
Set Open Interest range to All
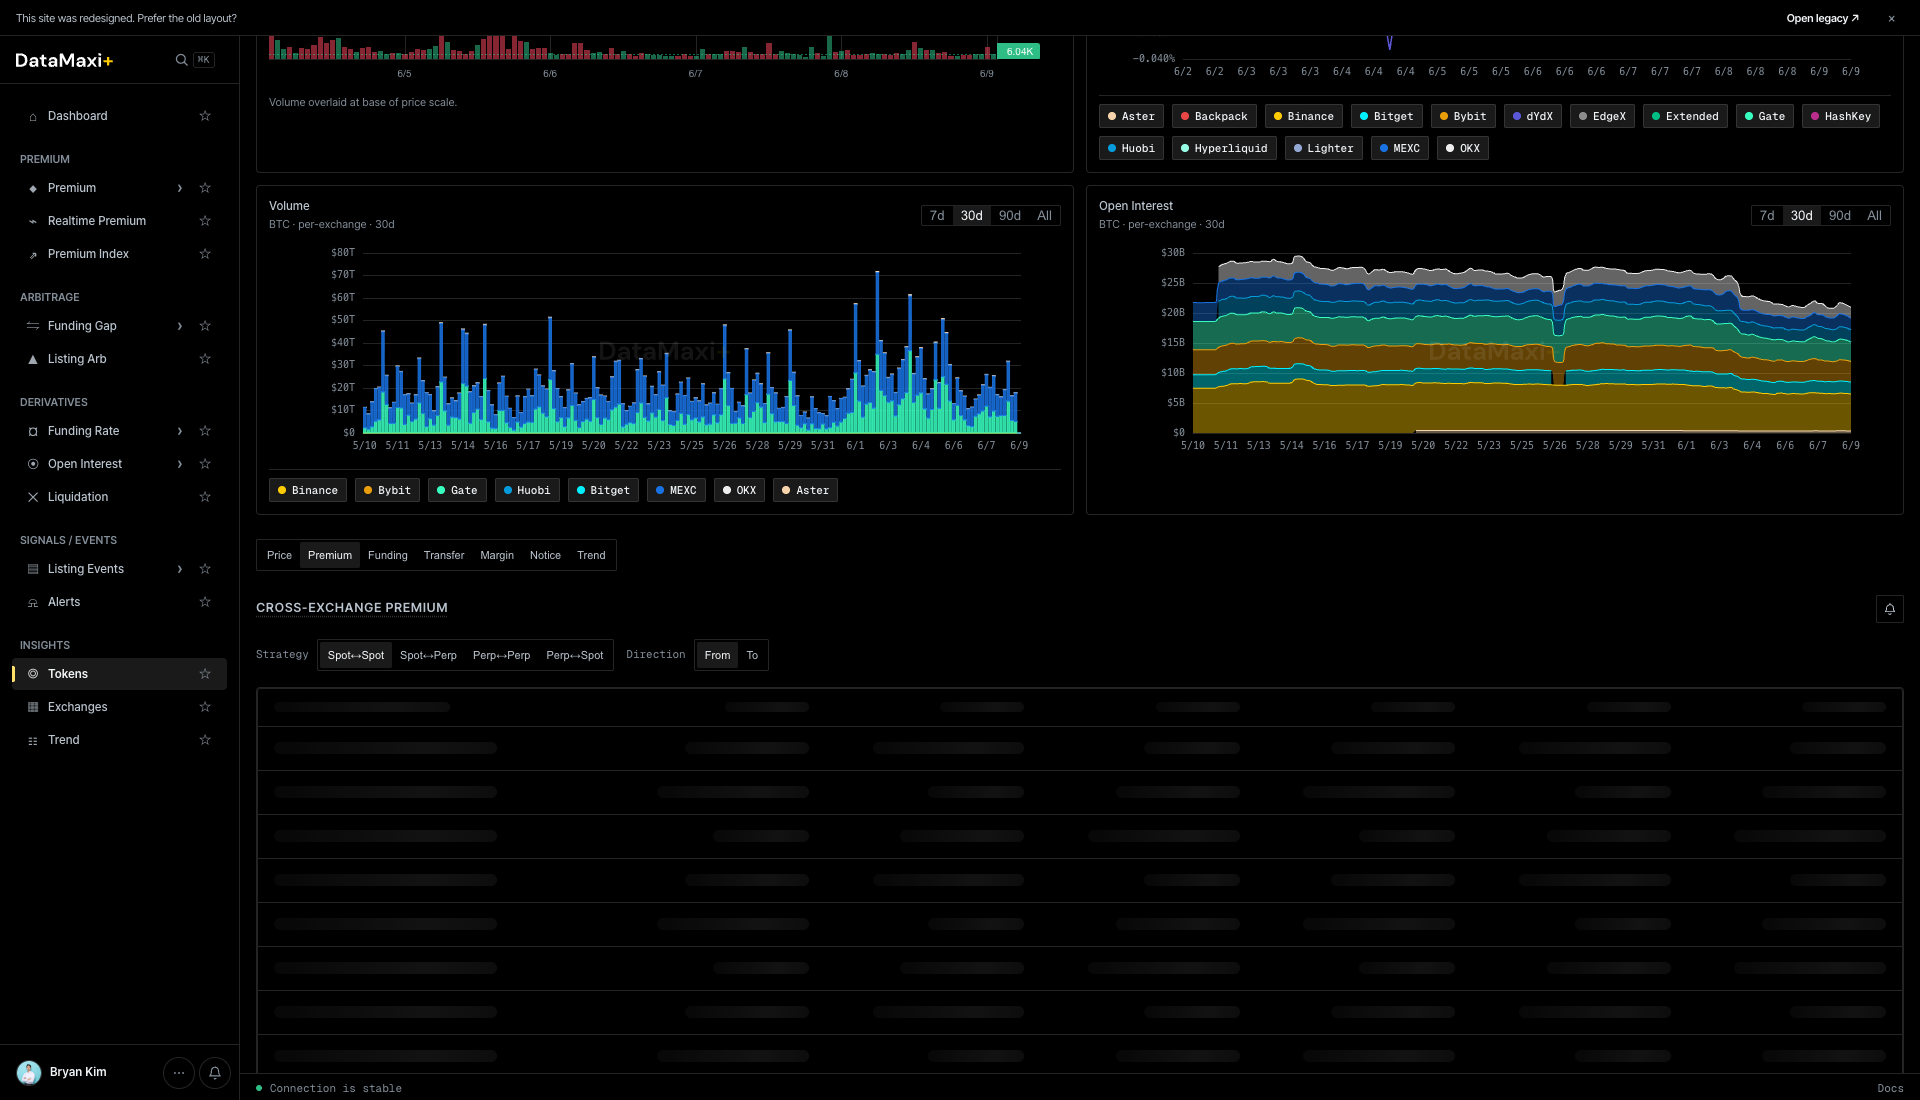pyautogui.click(x=1874, y=216)
